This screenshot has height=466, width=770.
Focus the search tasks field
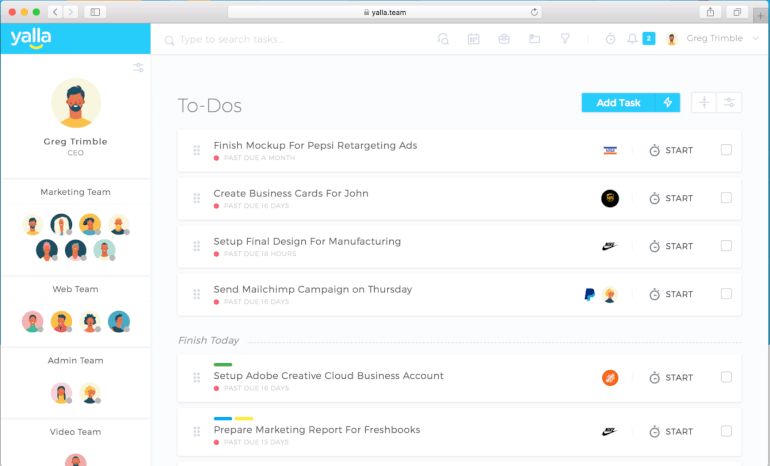(295, 39)
